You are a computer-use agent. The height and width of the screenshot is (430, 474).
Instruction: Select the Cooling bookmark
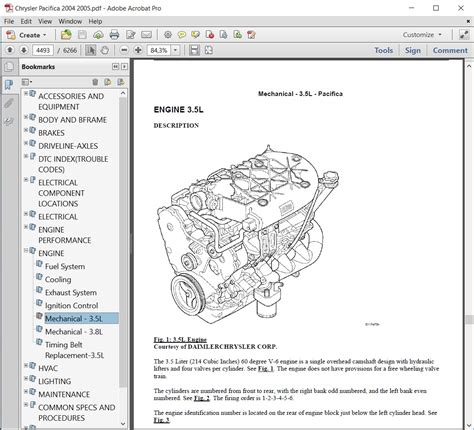click(x=58, y=279)
